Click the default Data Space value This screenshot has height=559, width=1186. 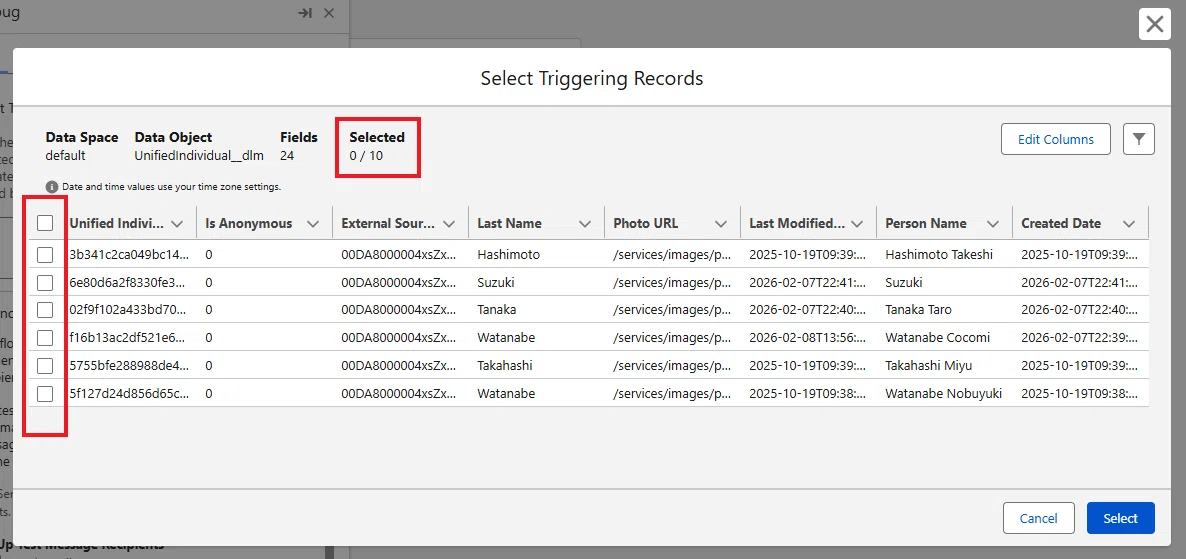click(x=65, y=156)
